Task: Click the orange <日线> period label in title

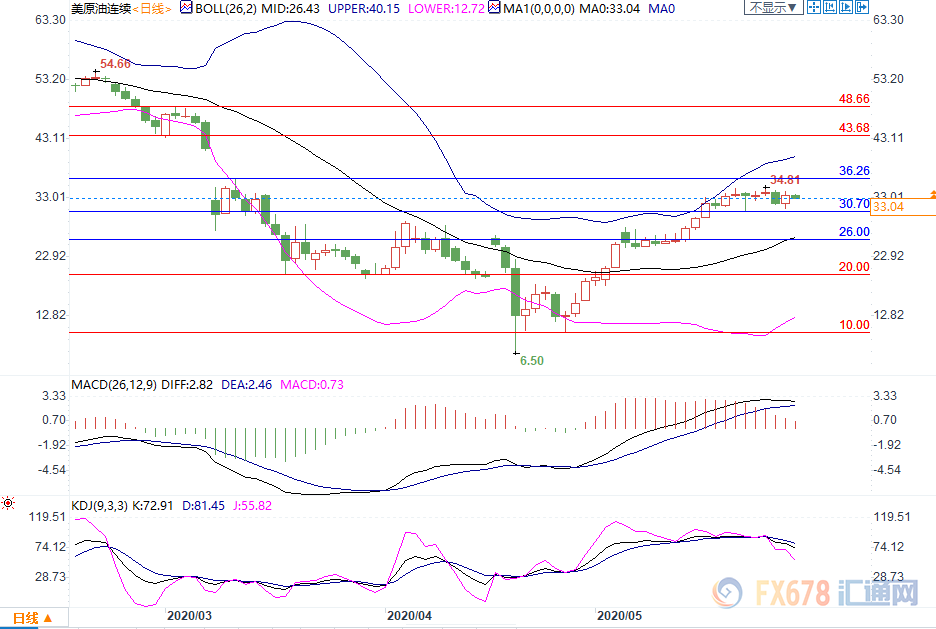Action: click(x=150, y=8)
